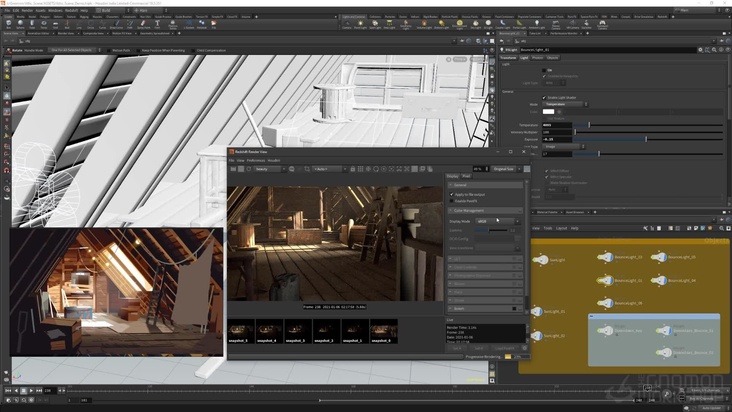The height and width of the screenshot is (412, 732).
Task: Toggle Enable PostFX checkbox
Action: 451,201
